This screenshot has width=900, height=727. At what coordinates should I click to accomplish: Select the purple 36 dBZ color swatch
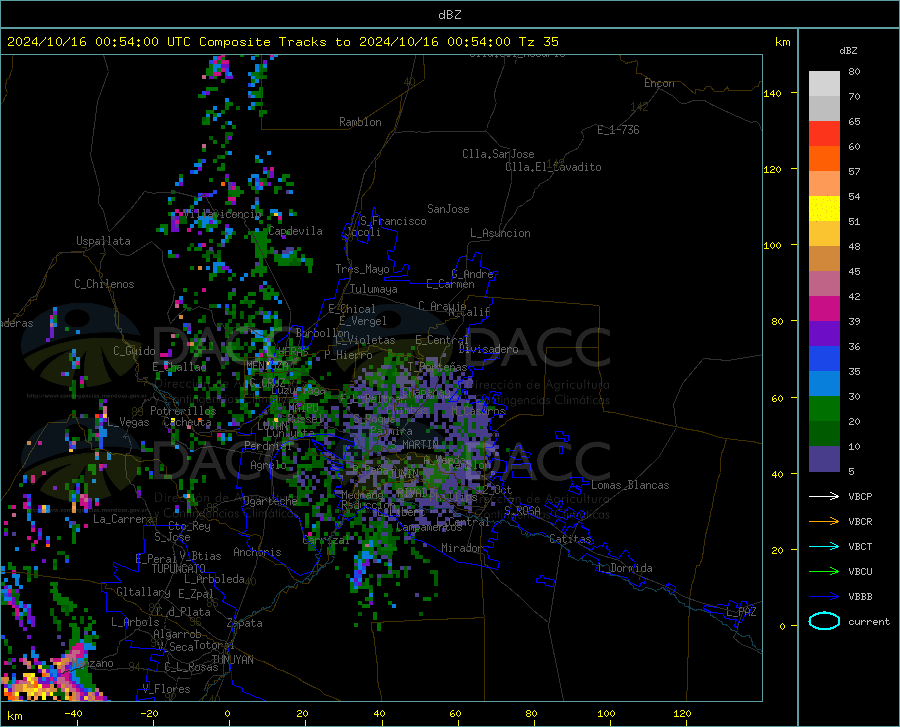pyautogui.click(x=824, y=334)
